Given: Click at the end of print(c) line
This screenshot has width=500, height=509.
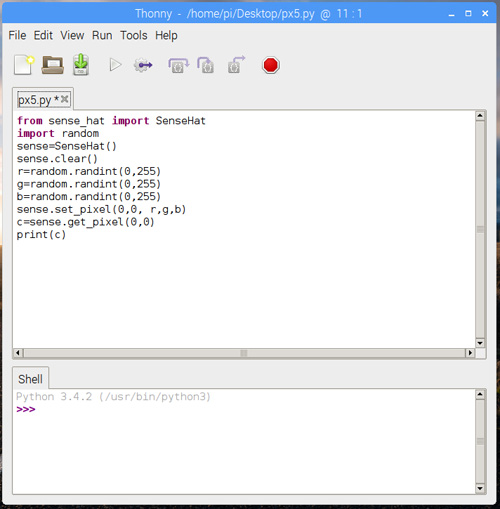Looking at the screenshot, I should [x=66, y=235].
